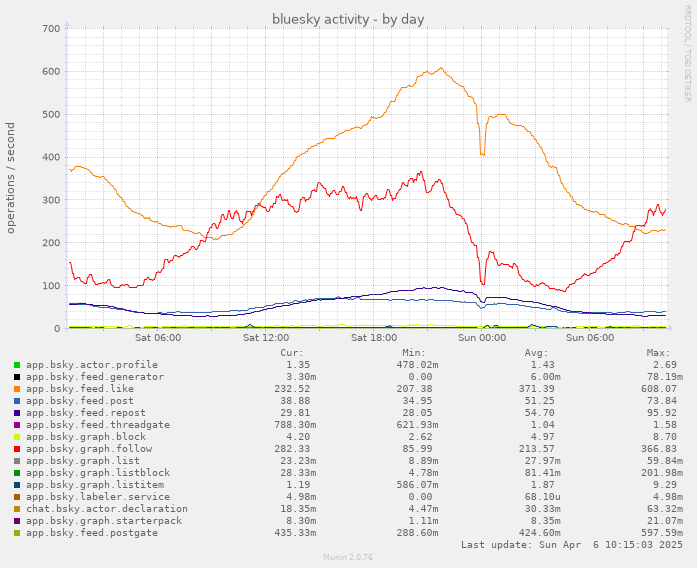Click the 'Last update' timestamp text

(571, 545)
